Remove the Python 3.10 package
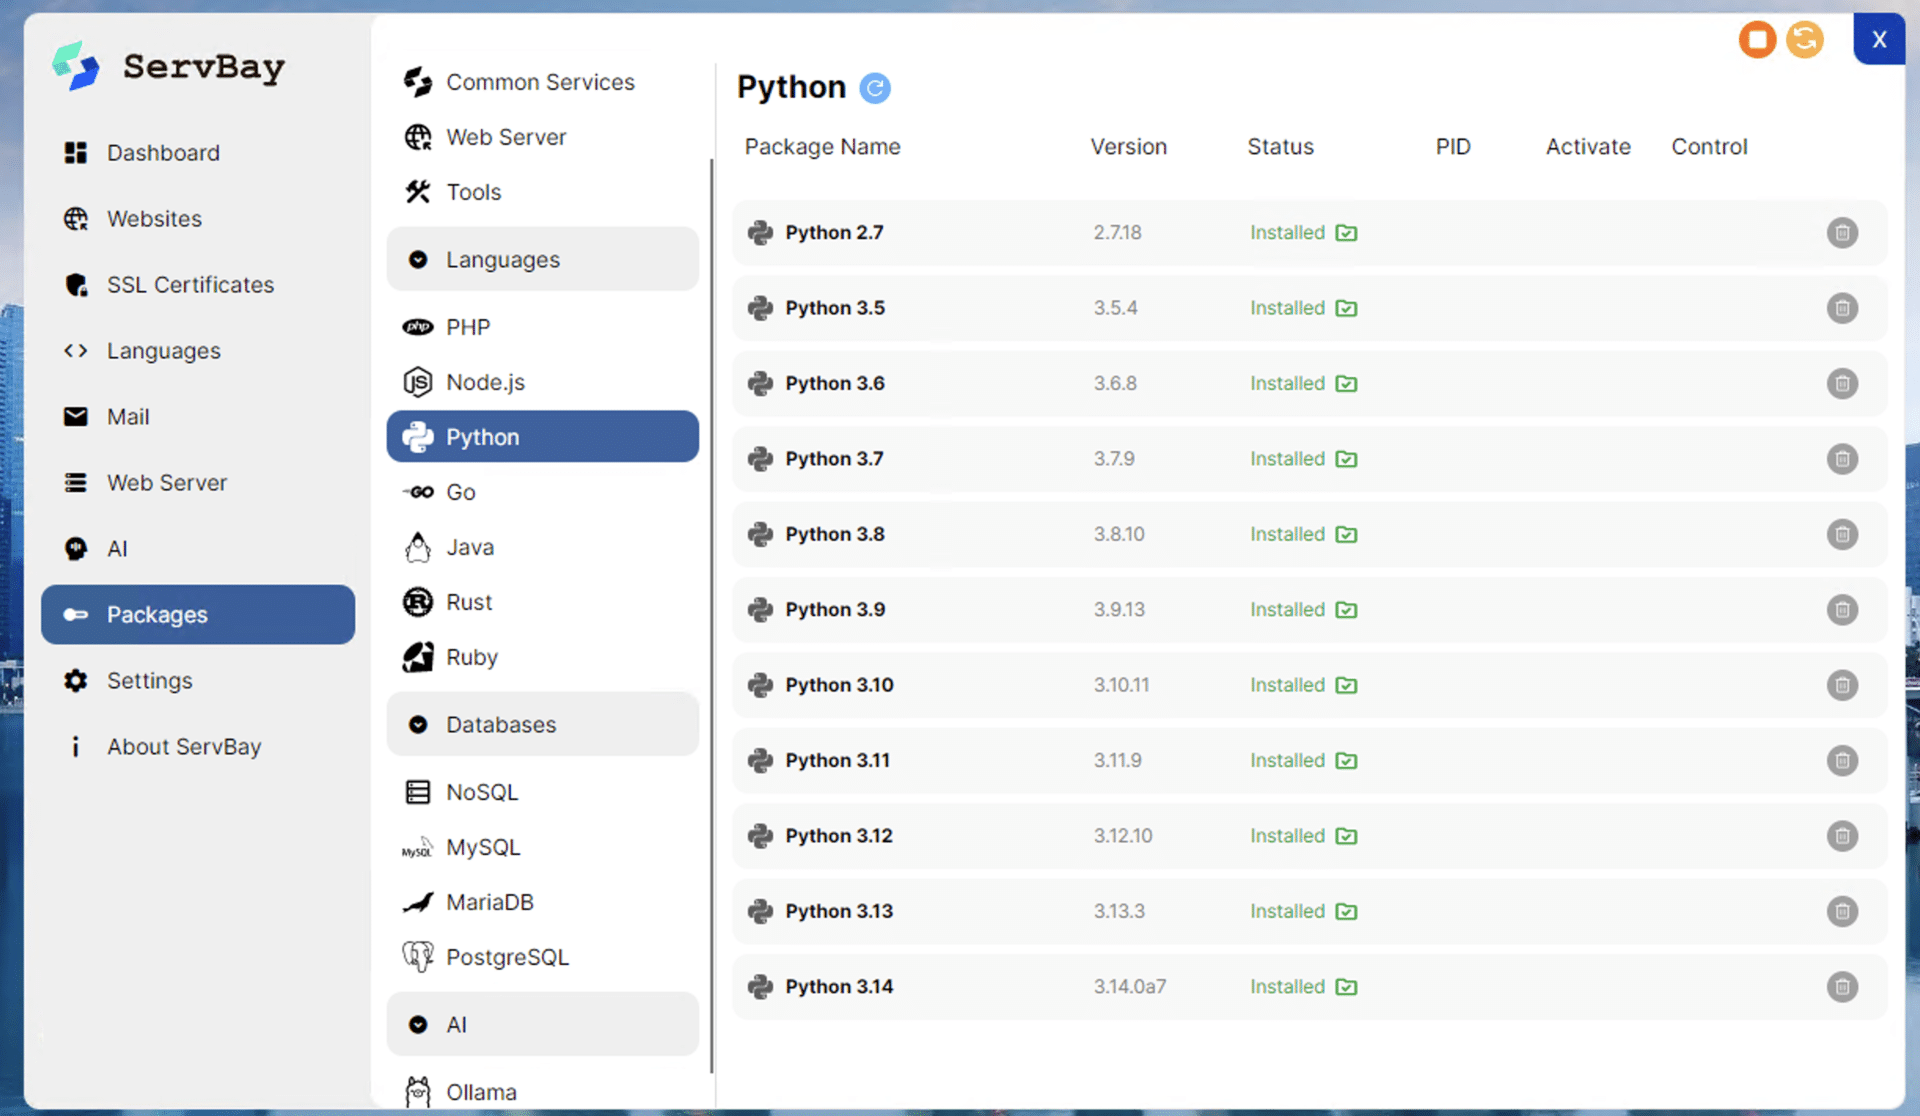 [x=1841, y=685]
